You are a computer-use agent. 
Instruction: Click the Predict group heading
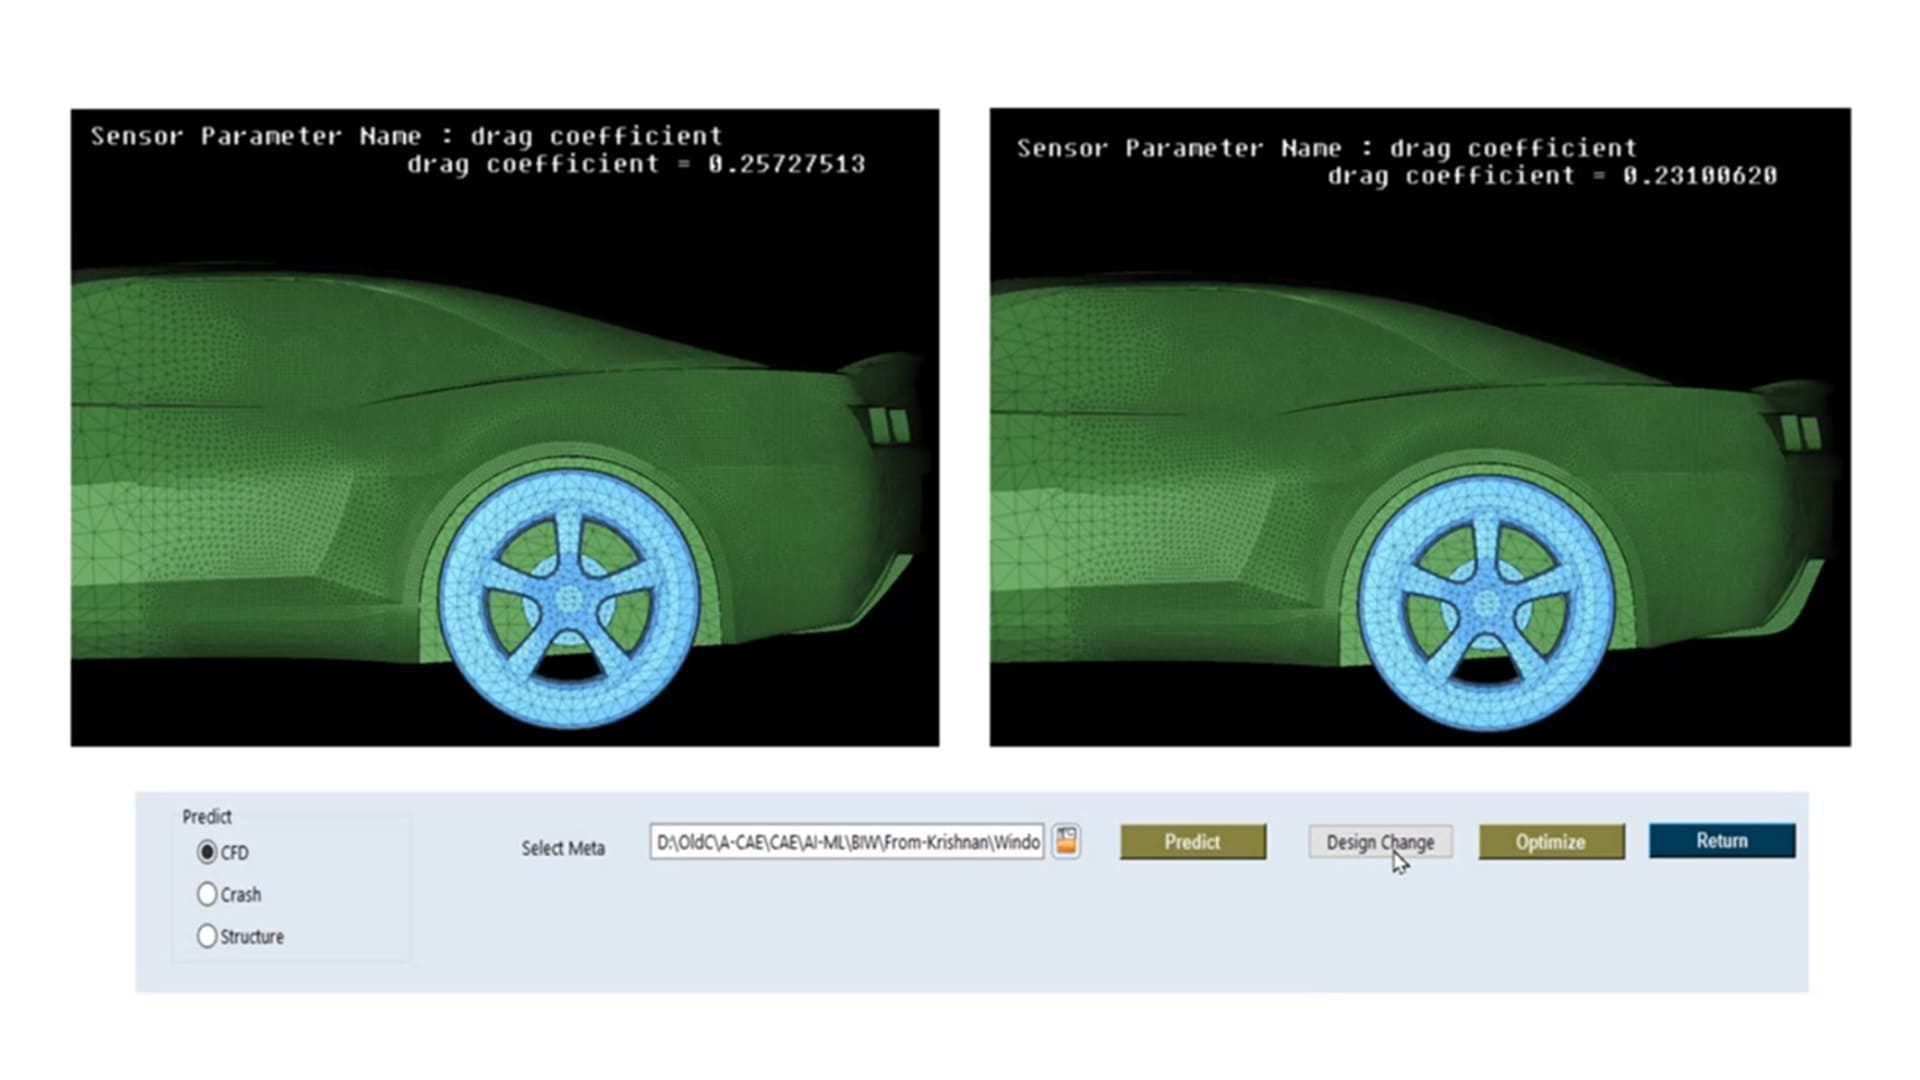(x=206, y=816)
